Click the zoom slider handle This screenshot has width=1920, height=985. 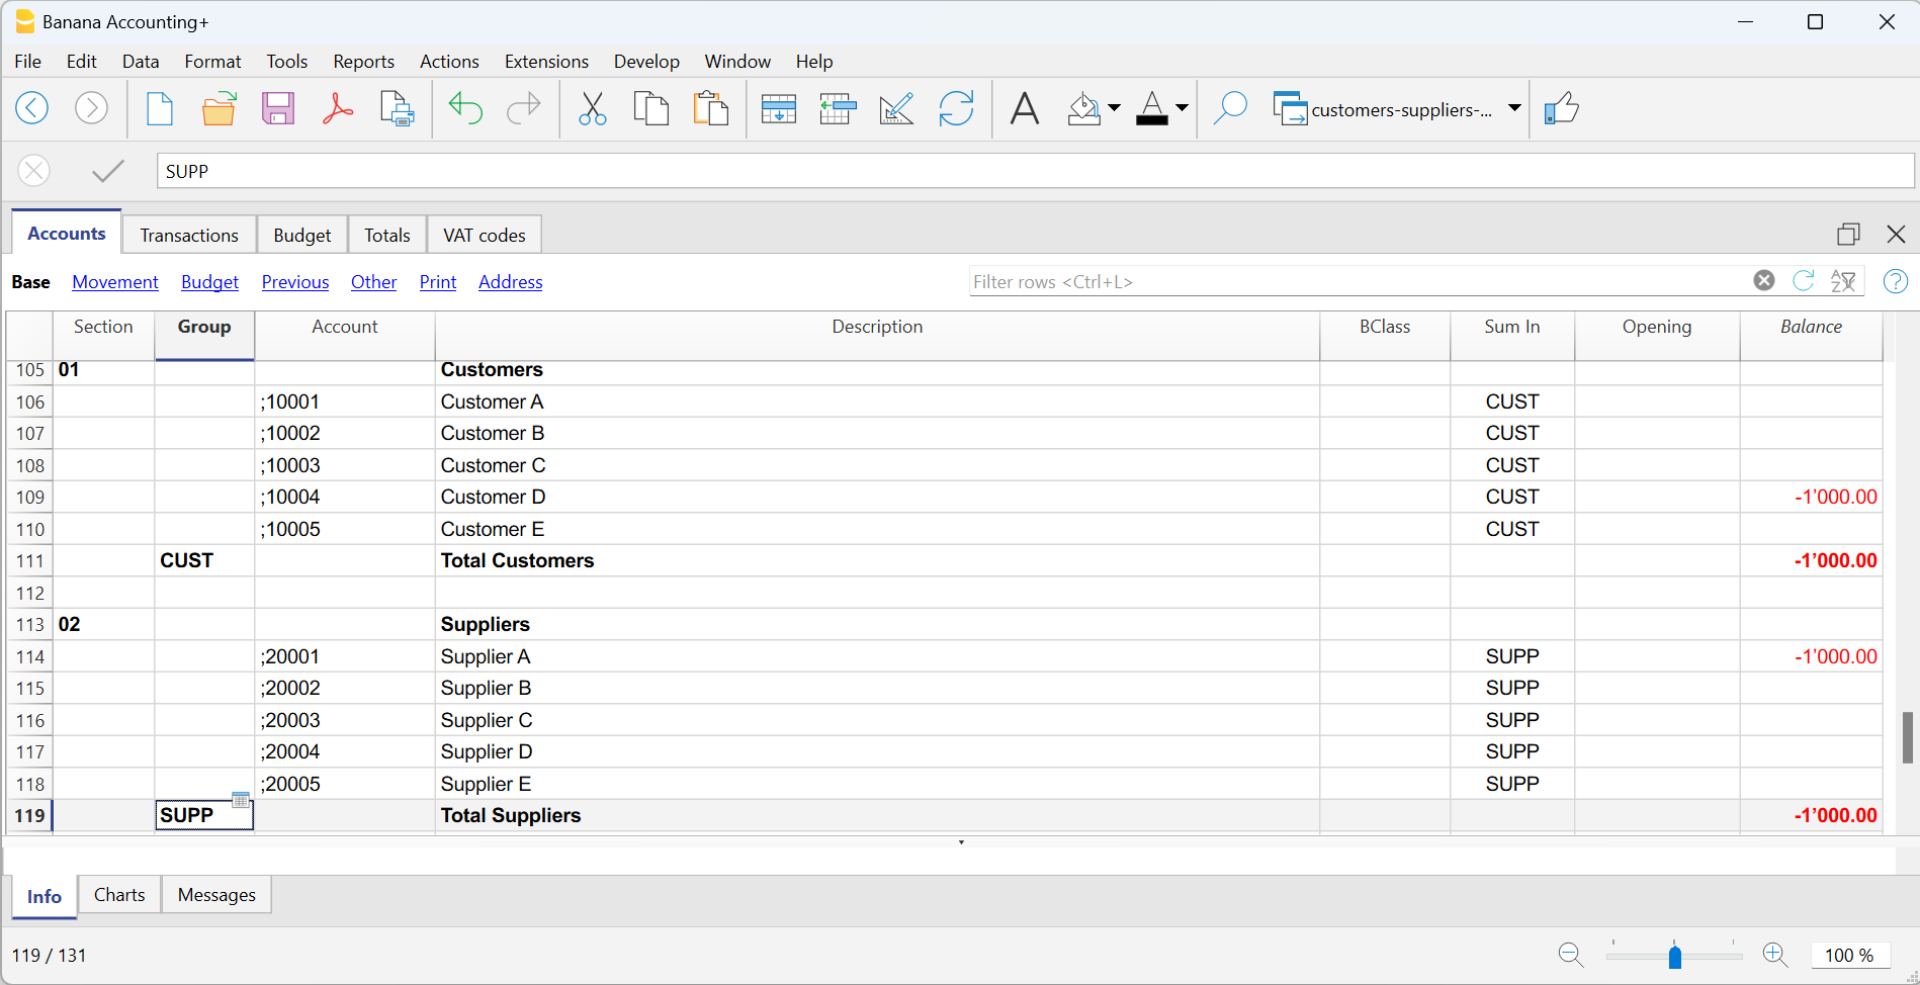click(x=1675, y=956)
